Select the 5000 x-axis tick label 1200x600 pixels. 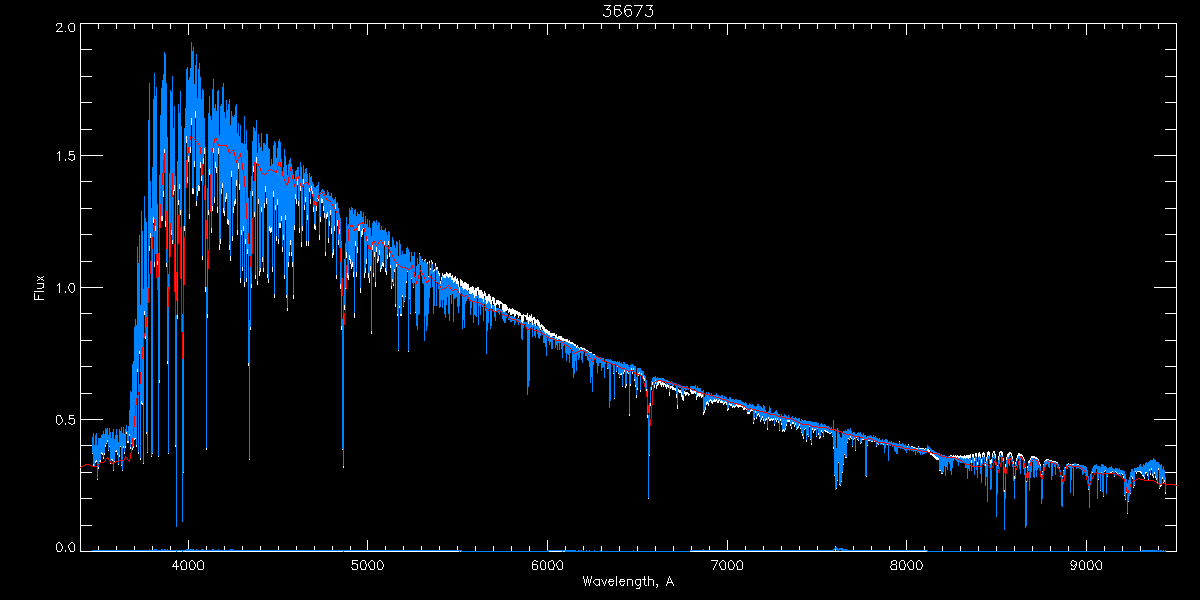point(367,565)
